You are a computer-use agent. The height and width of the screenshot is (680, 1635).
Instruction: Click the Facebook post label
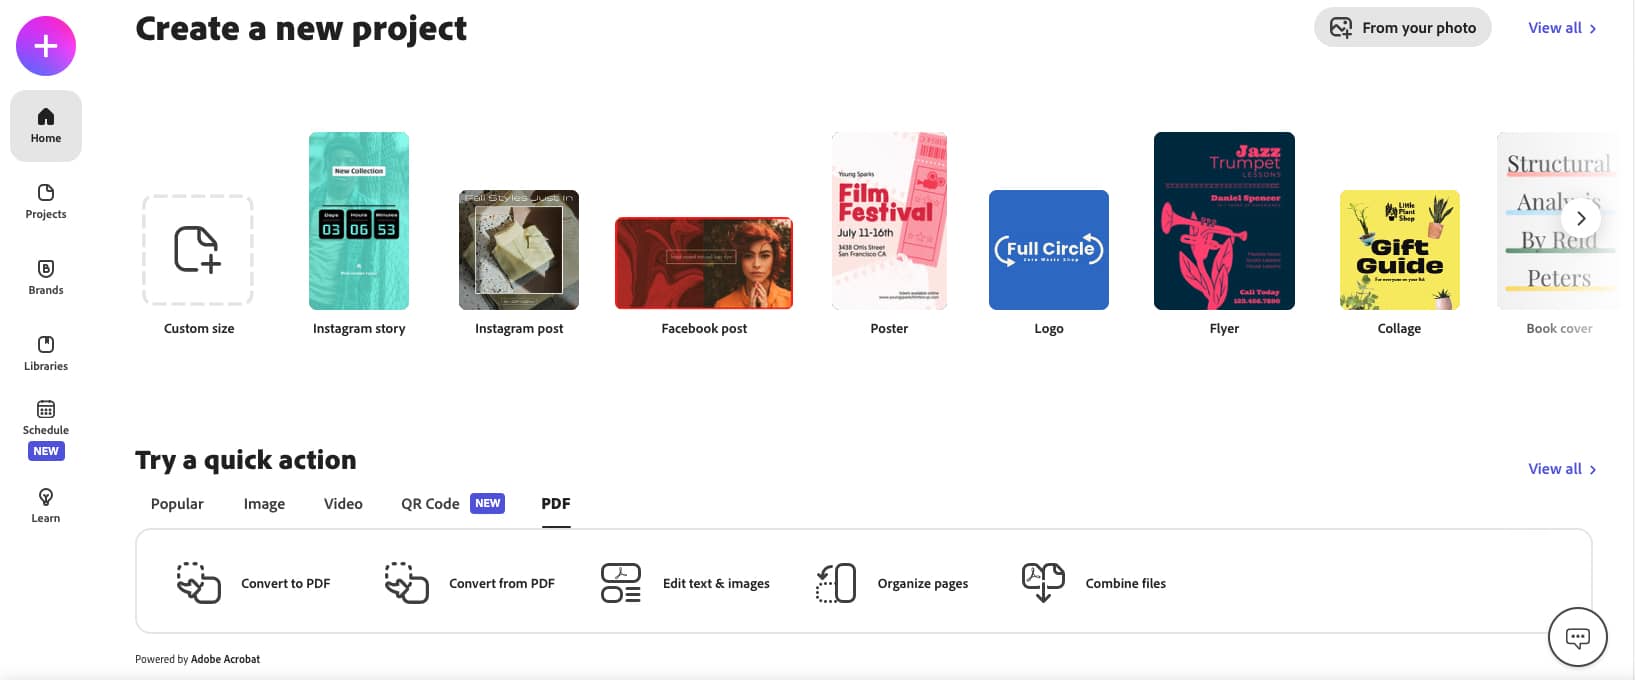(704, 328)
